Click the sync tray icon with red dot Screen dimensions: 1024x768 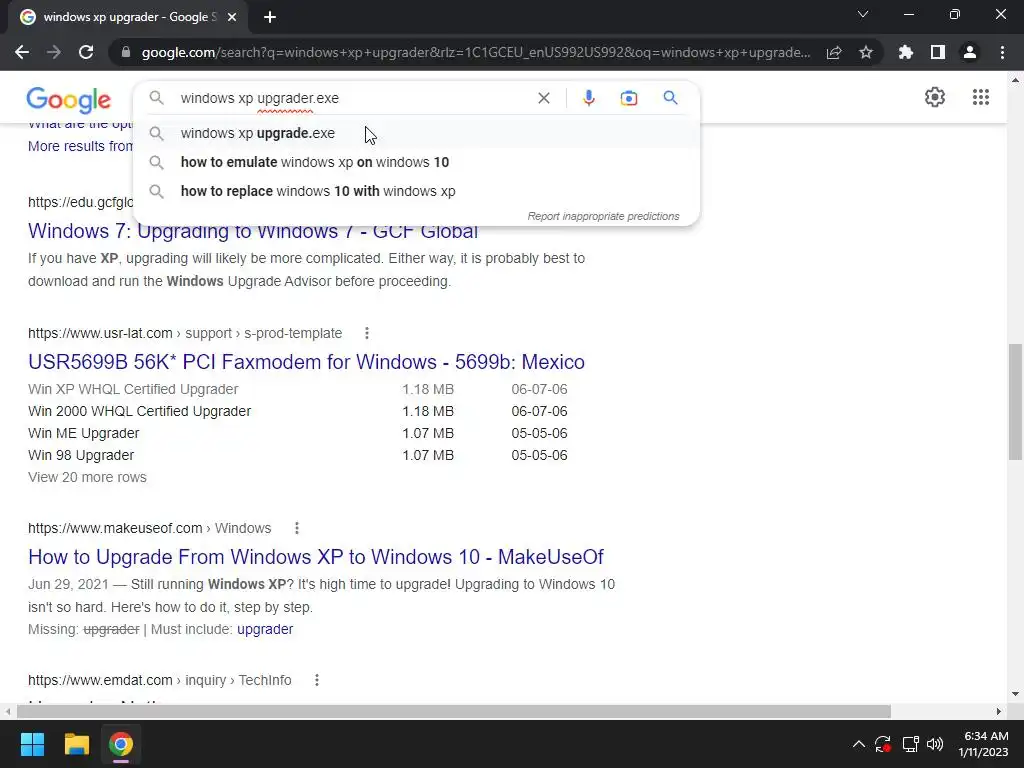883,744
